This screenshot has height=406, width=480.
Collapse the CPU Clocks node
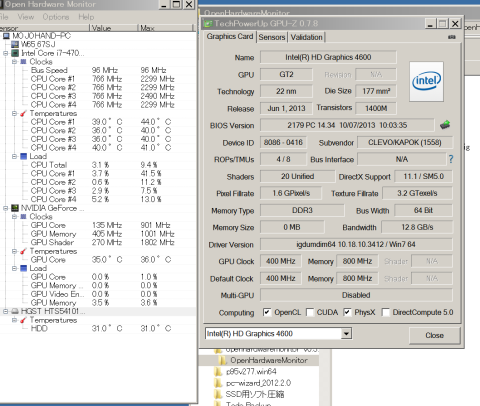(14, 62)
